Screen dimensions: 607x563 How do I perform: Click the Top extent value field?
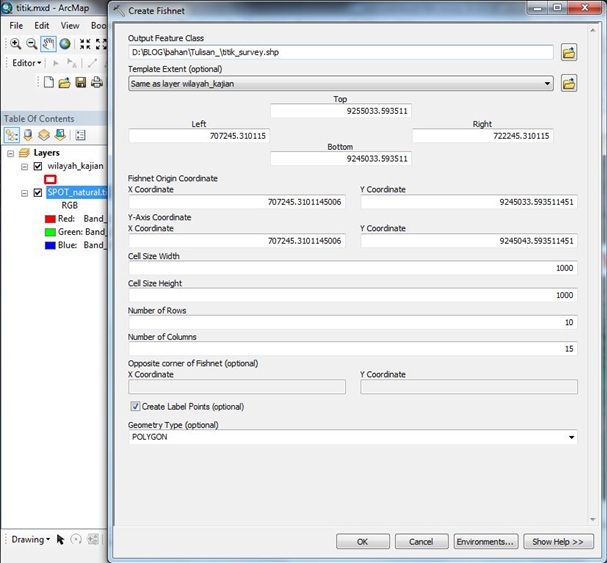(x=341, y=111)
